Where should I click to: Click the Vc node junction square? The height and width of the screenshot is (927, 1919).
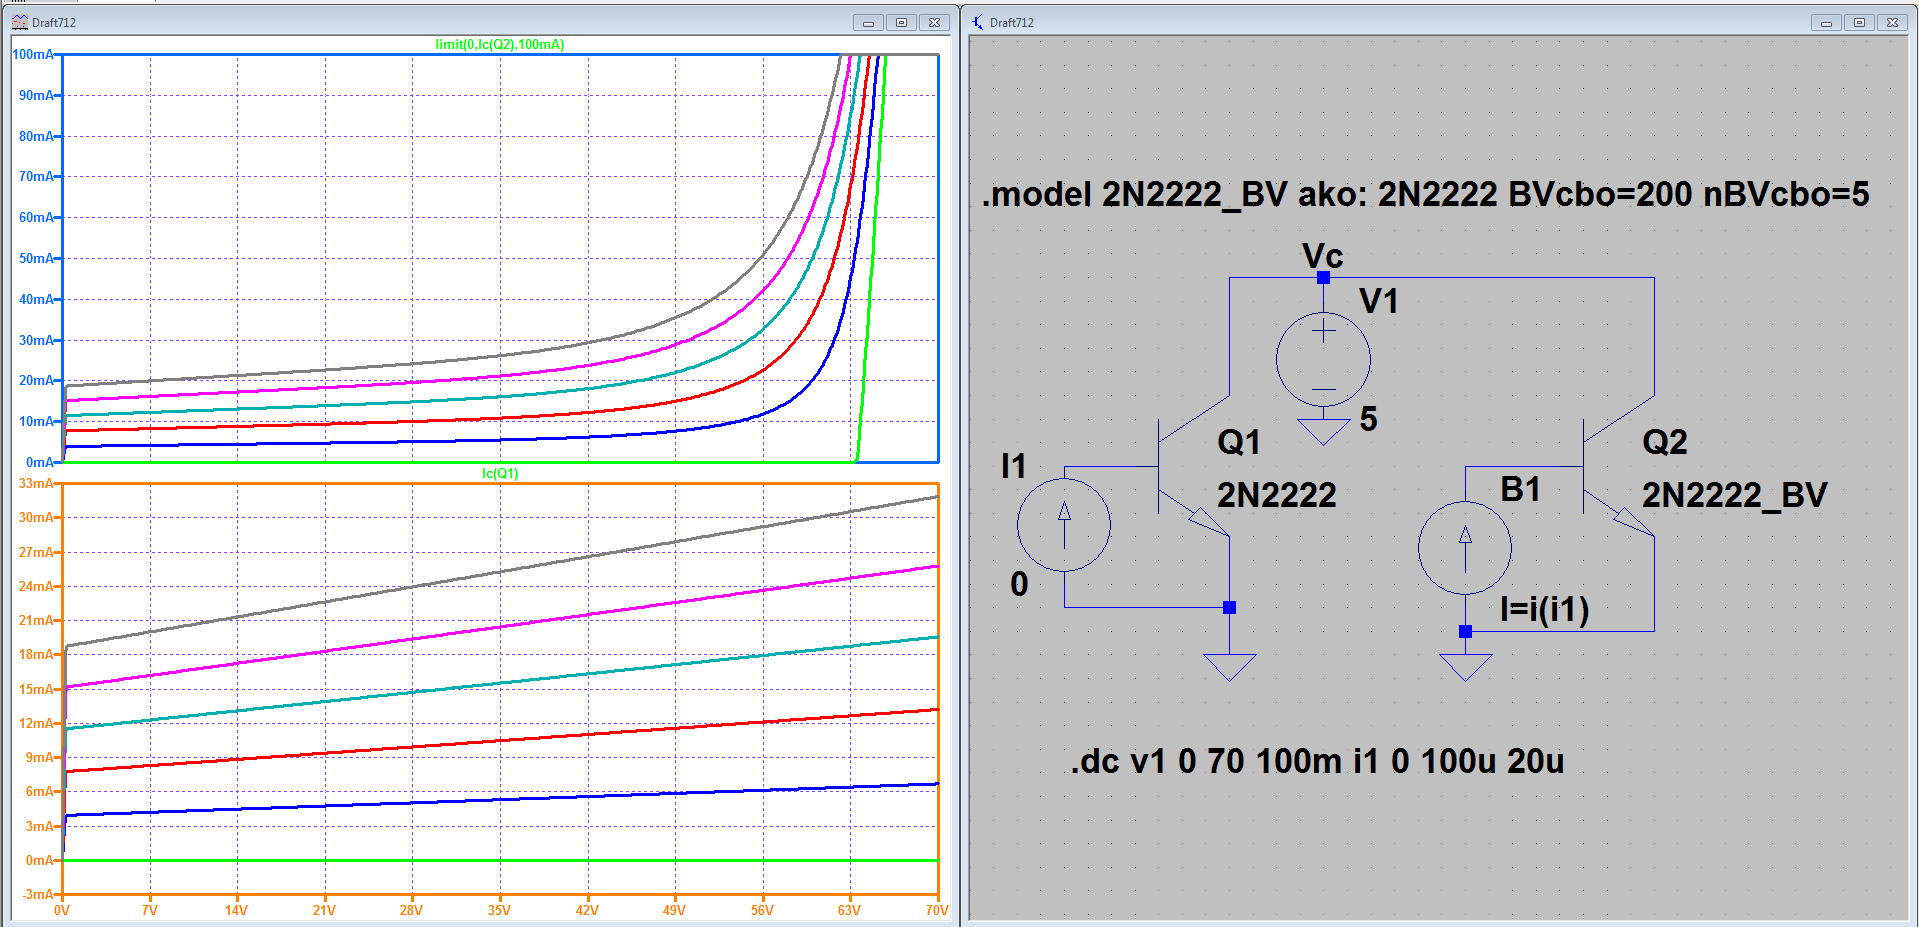pos(1323,278)
